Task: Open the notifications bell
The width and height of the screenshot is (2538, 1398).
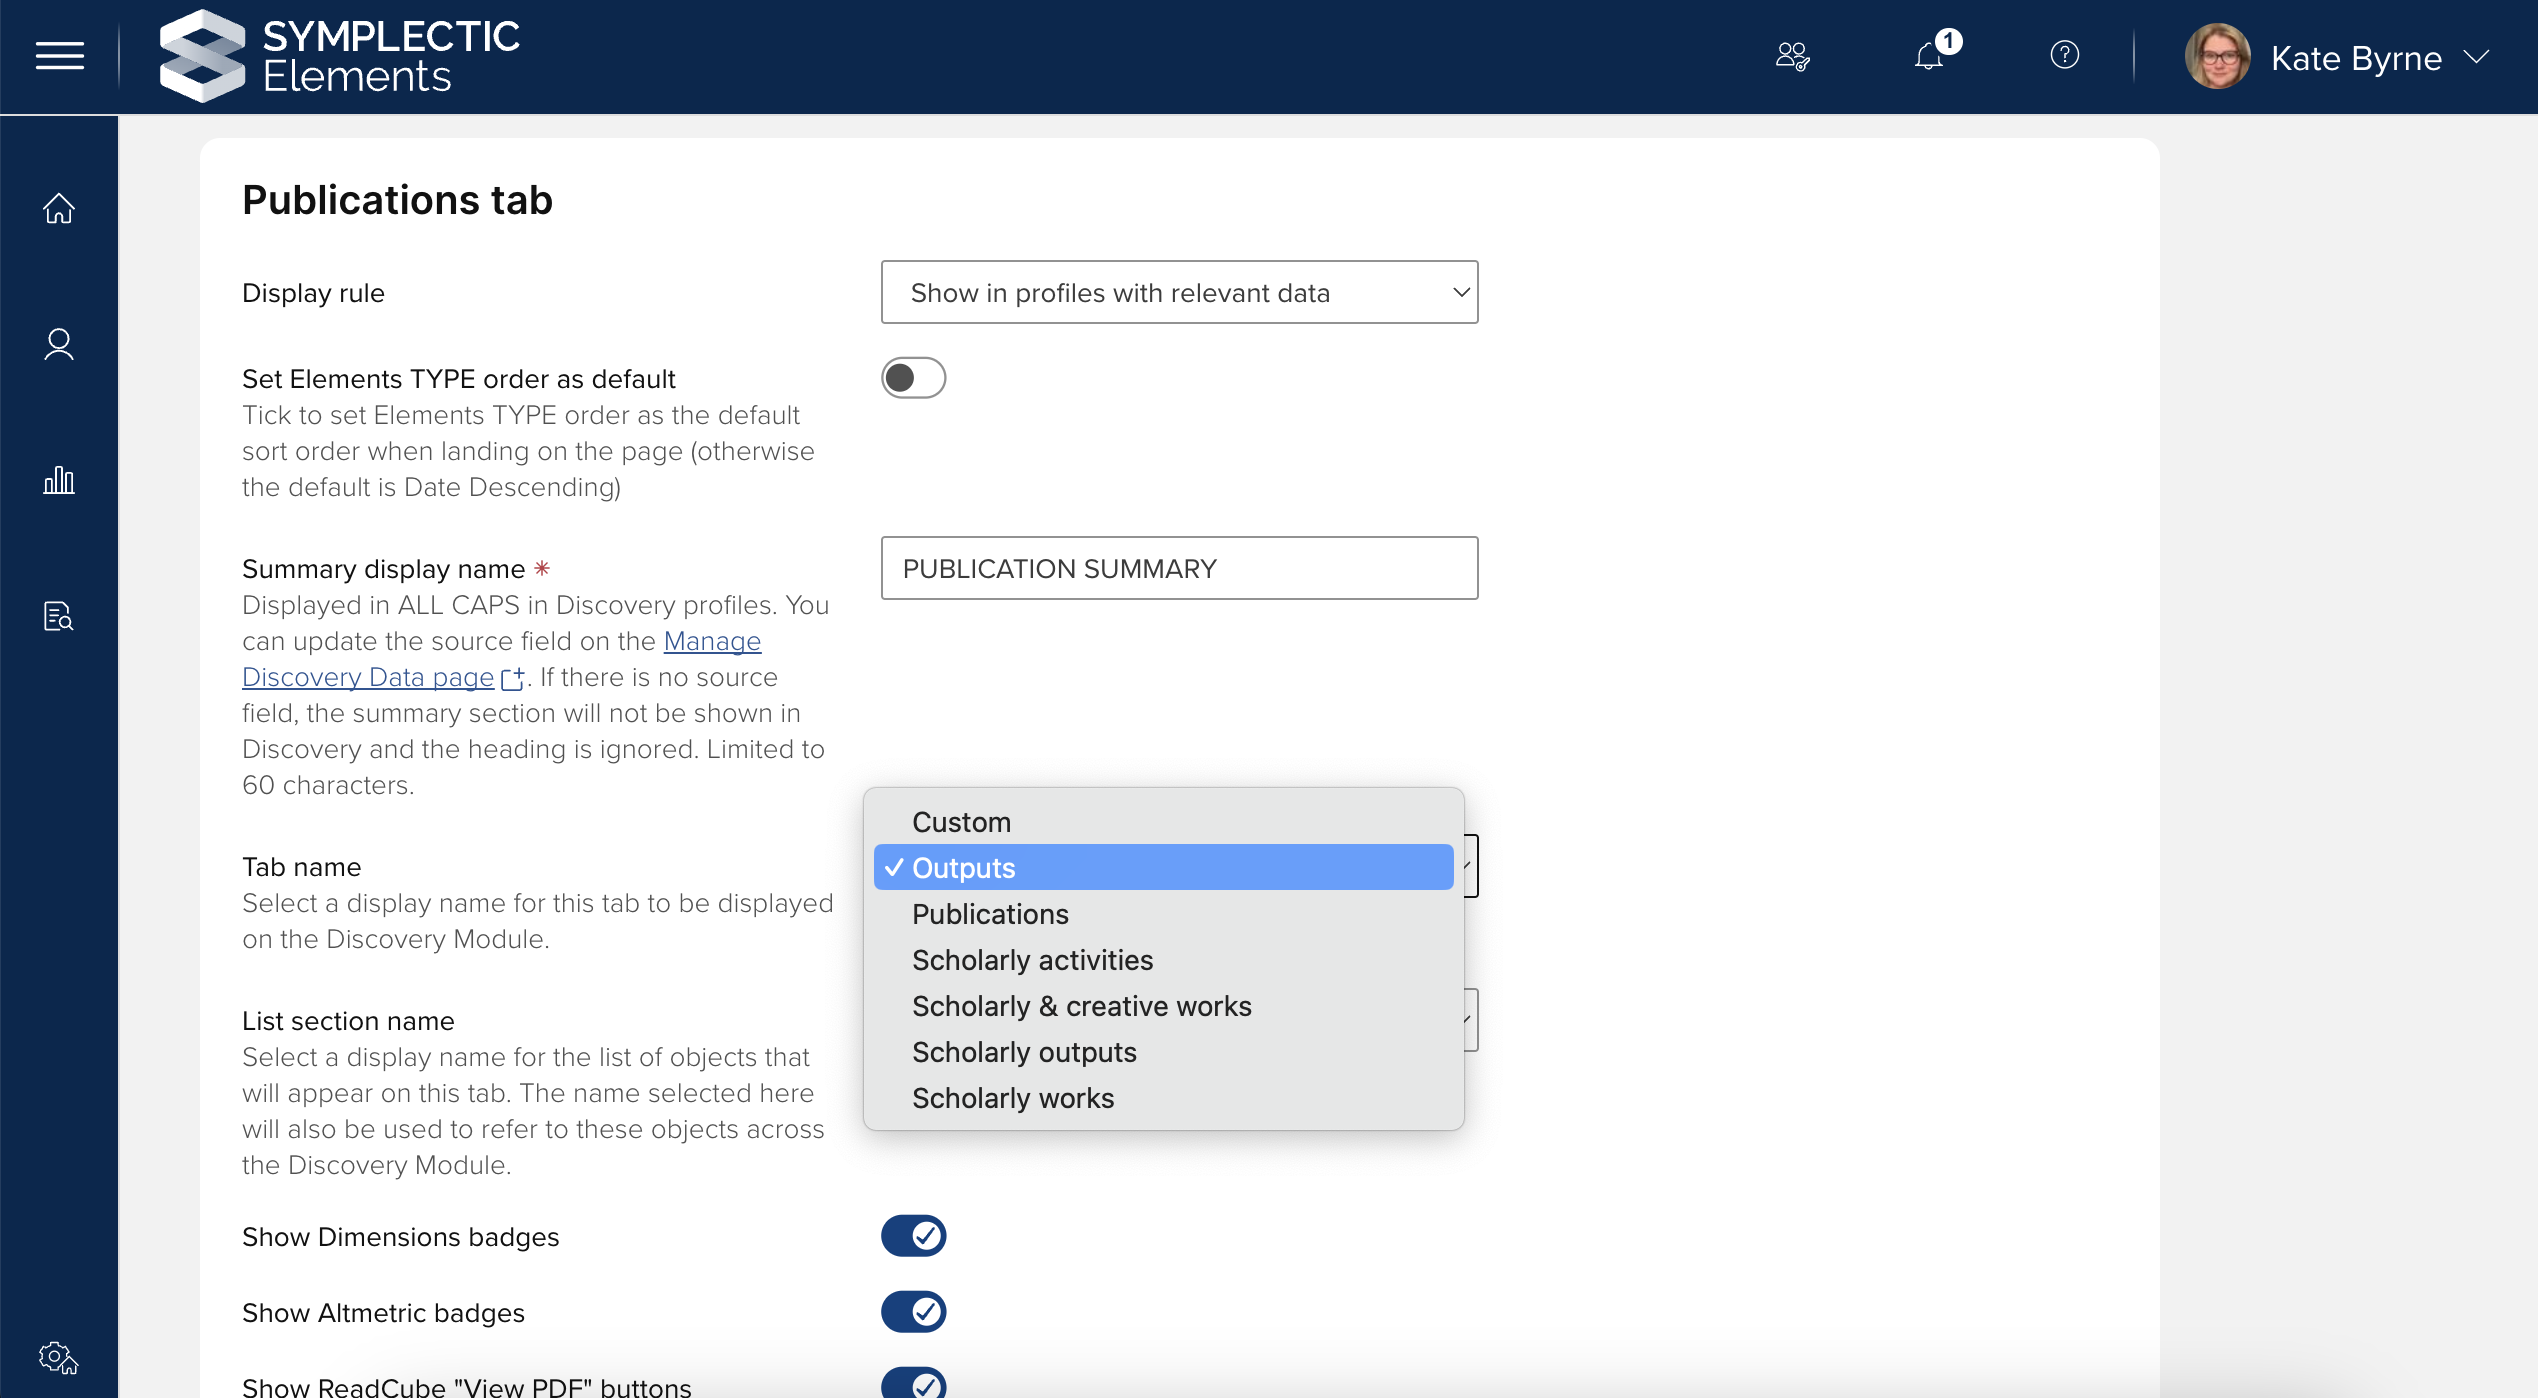Action: point(1929,56)
